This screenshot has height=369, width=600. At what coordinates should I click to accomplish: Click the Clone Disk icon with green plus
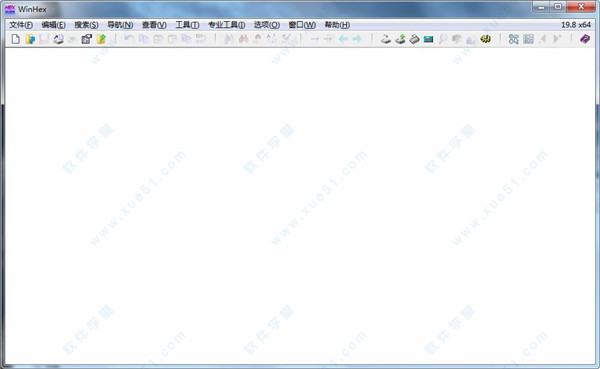tap(400, 39)
